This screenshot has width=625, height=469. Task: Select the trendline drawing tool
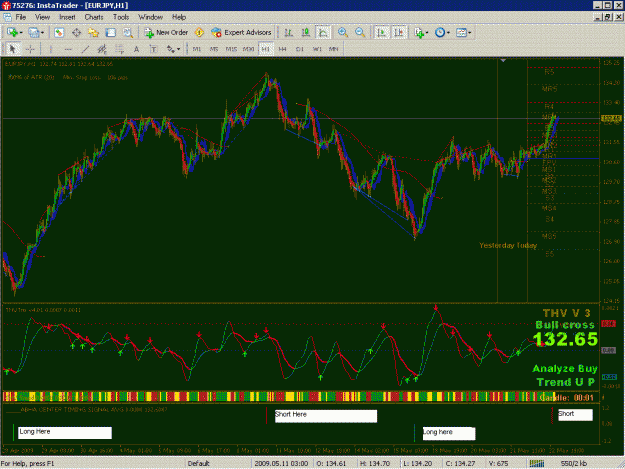[x=85, y=49]
